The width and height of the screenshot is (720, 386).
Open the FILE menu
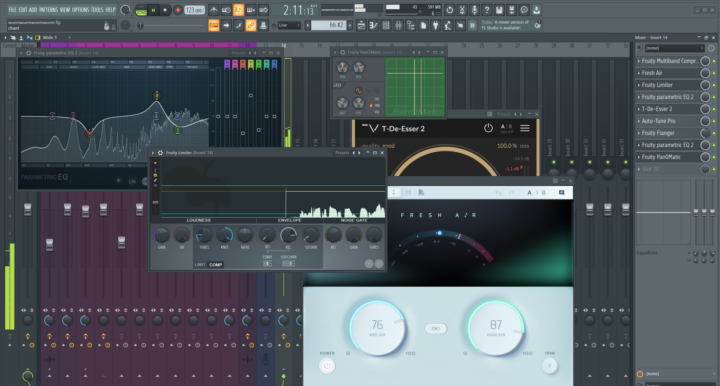(12, 10)
